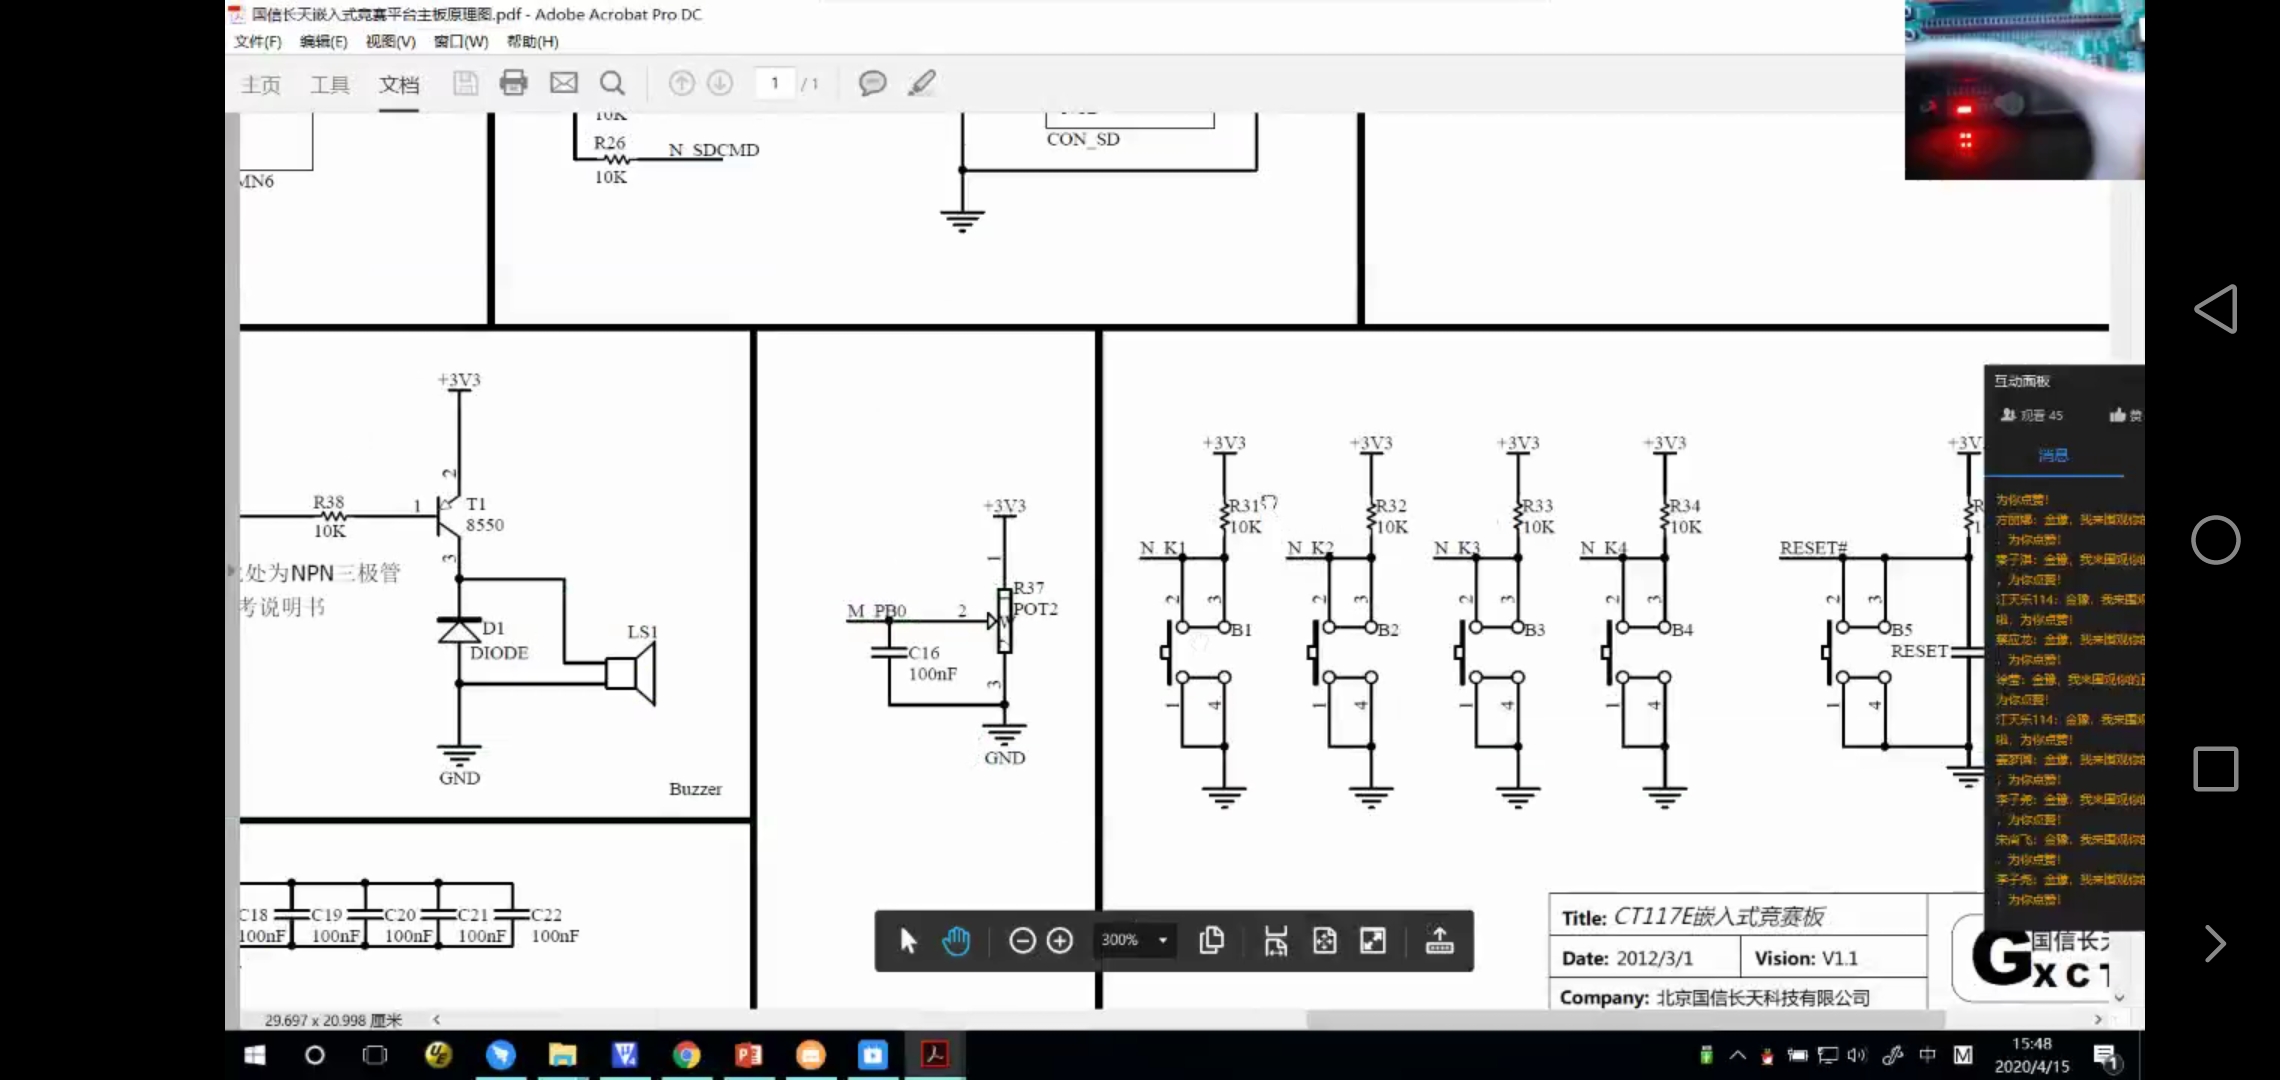The width and height of the screenshot is (2280, 1080).
Task: Click the zoom in plus button
Action: pos(1060,940)
